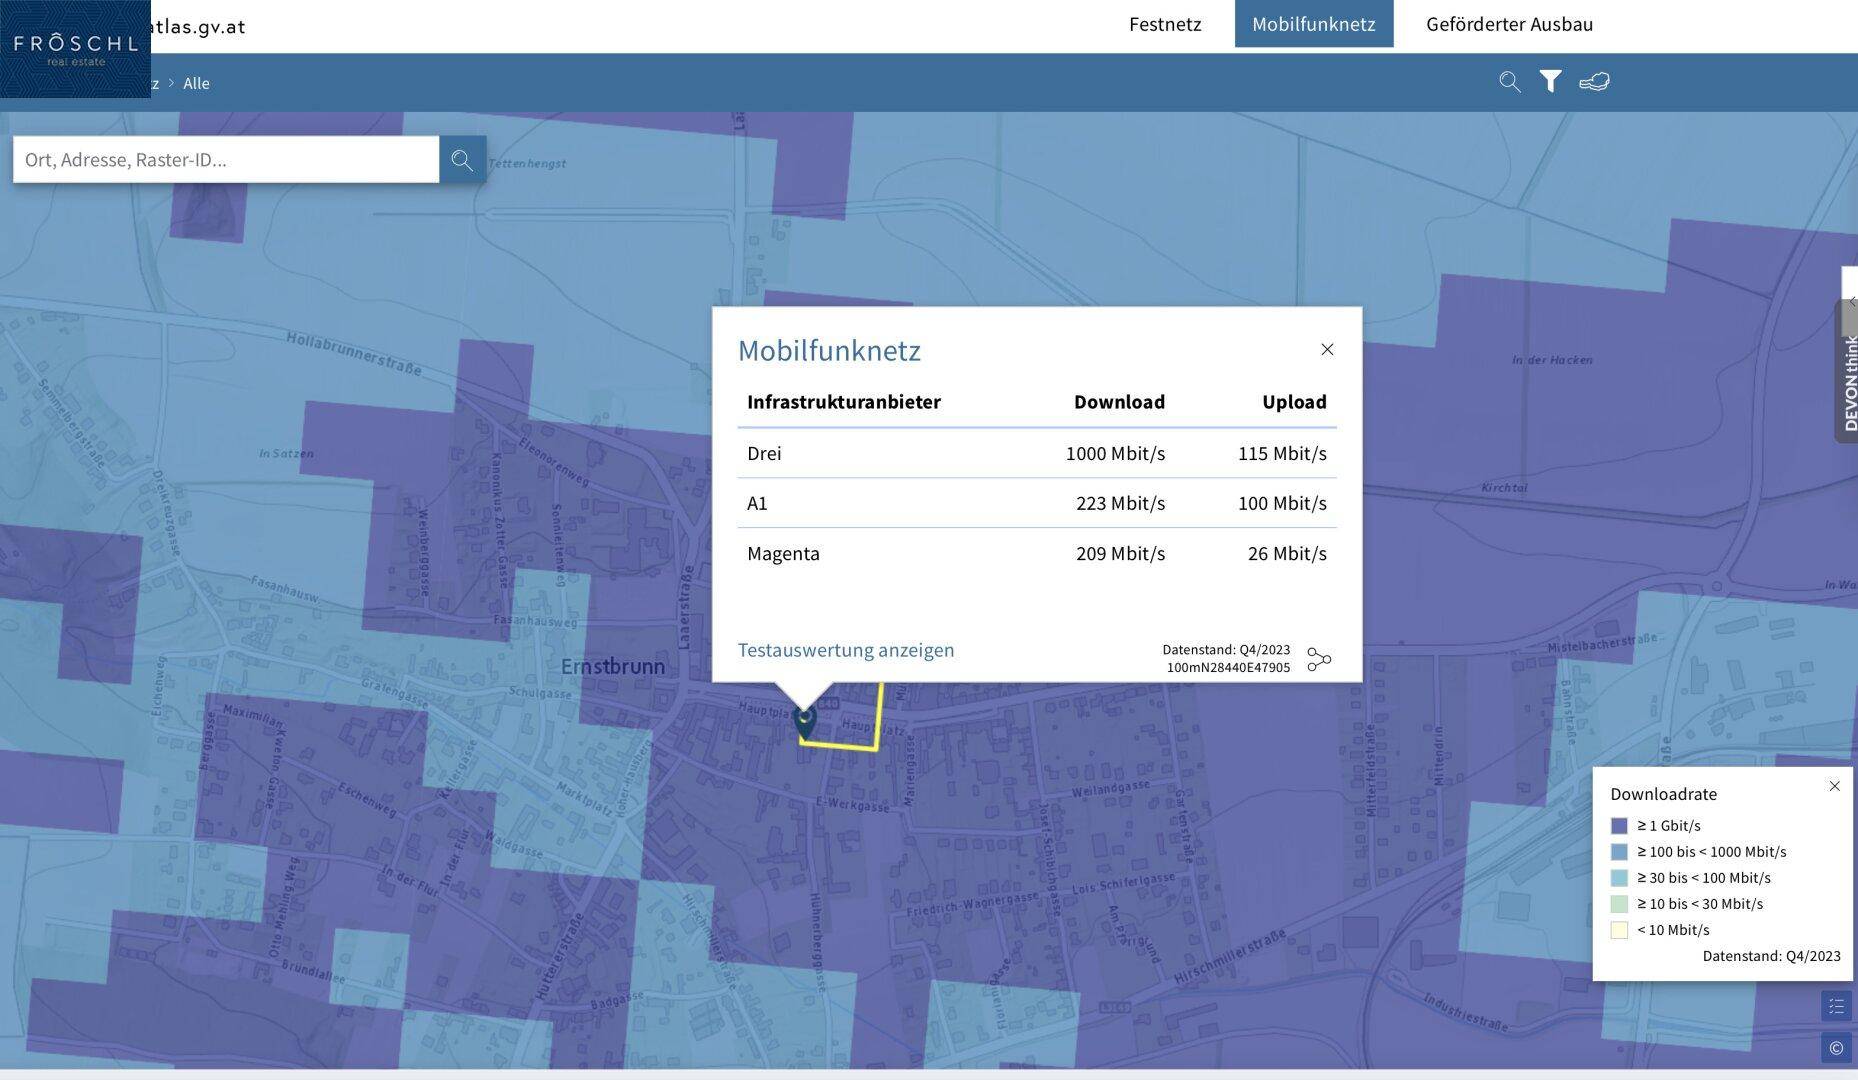This screenshot has height=1080, width=1858.
Task: Expand the collapsed side panel arrow at right edge
Action: pyautogui.click(x=1850, y=301)
